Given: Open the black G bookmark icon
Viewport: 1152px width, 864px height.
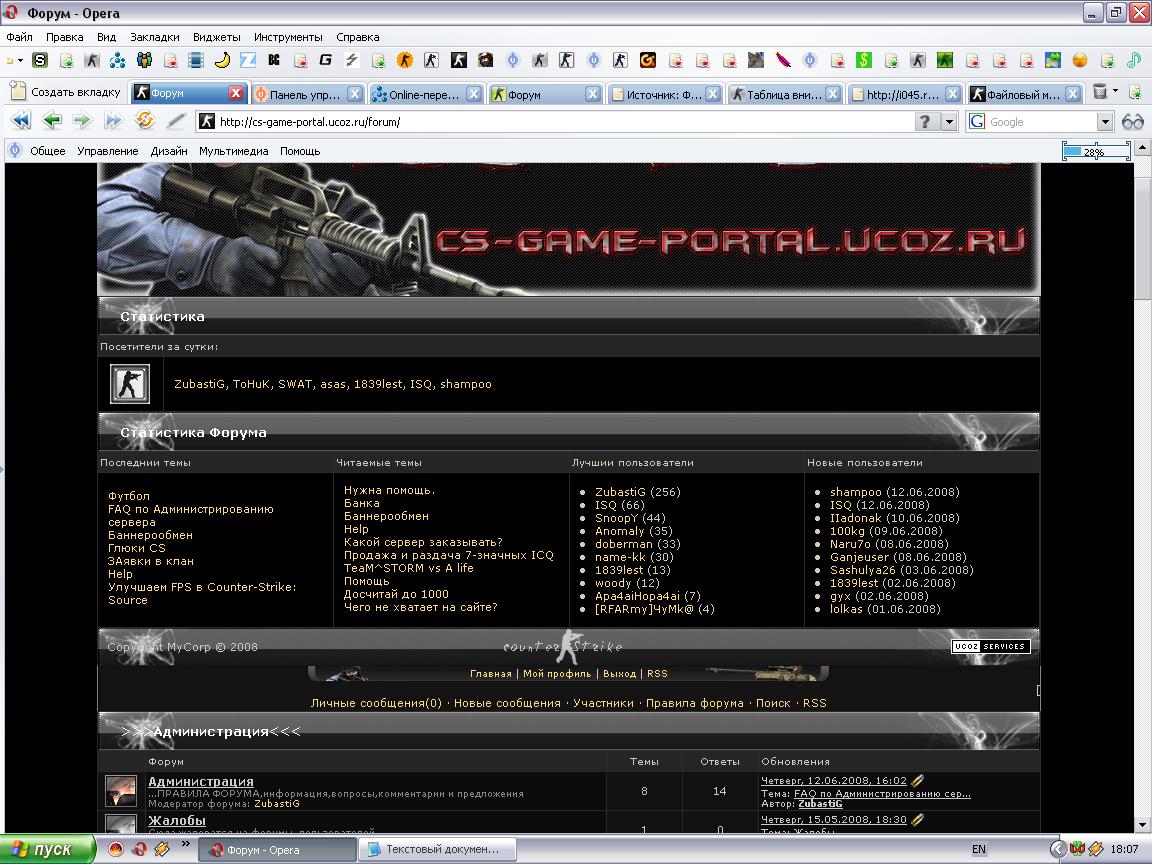Looking at the screenshot, I should click(325, 60).
